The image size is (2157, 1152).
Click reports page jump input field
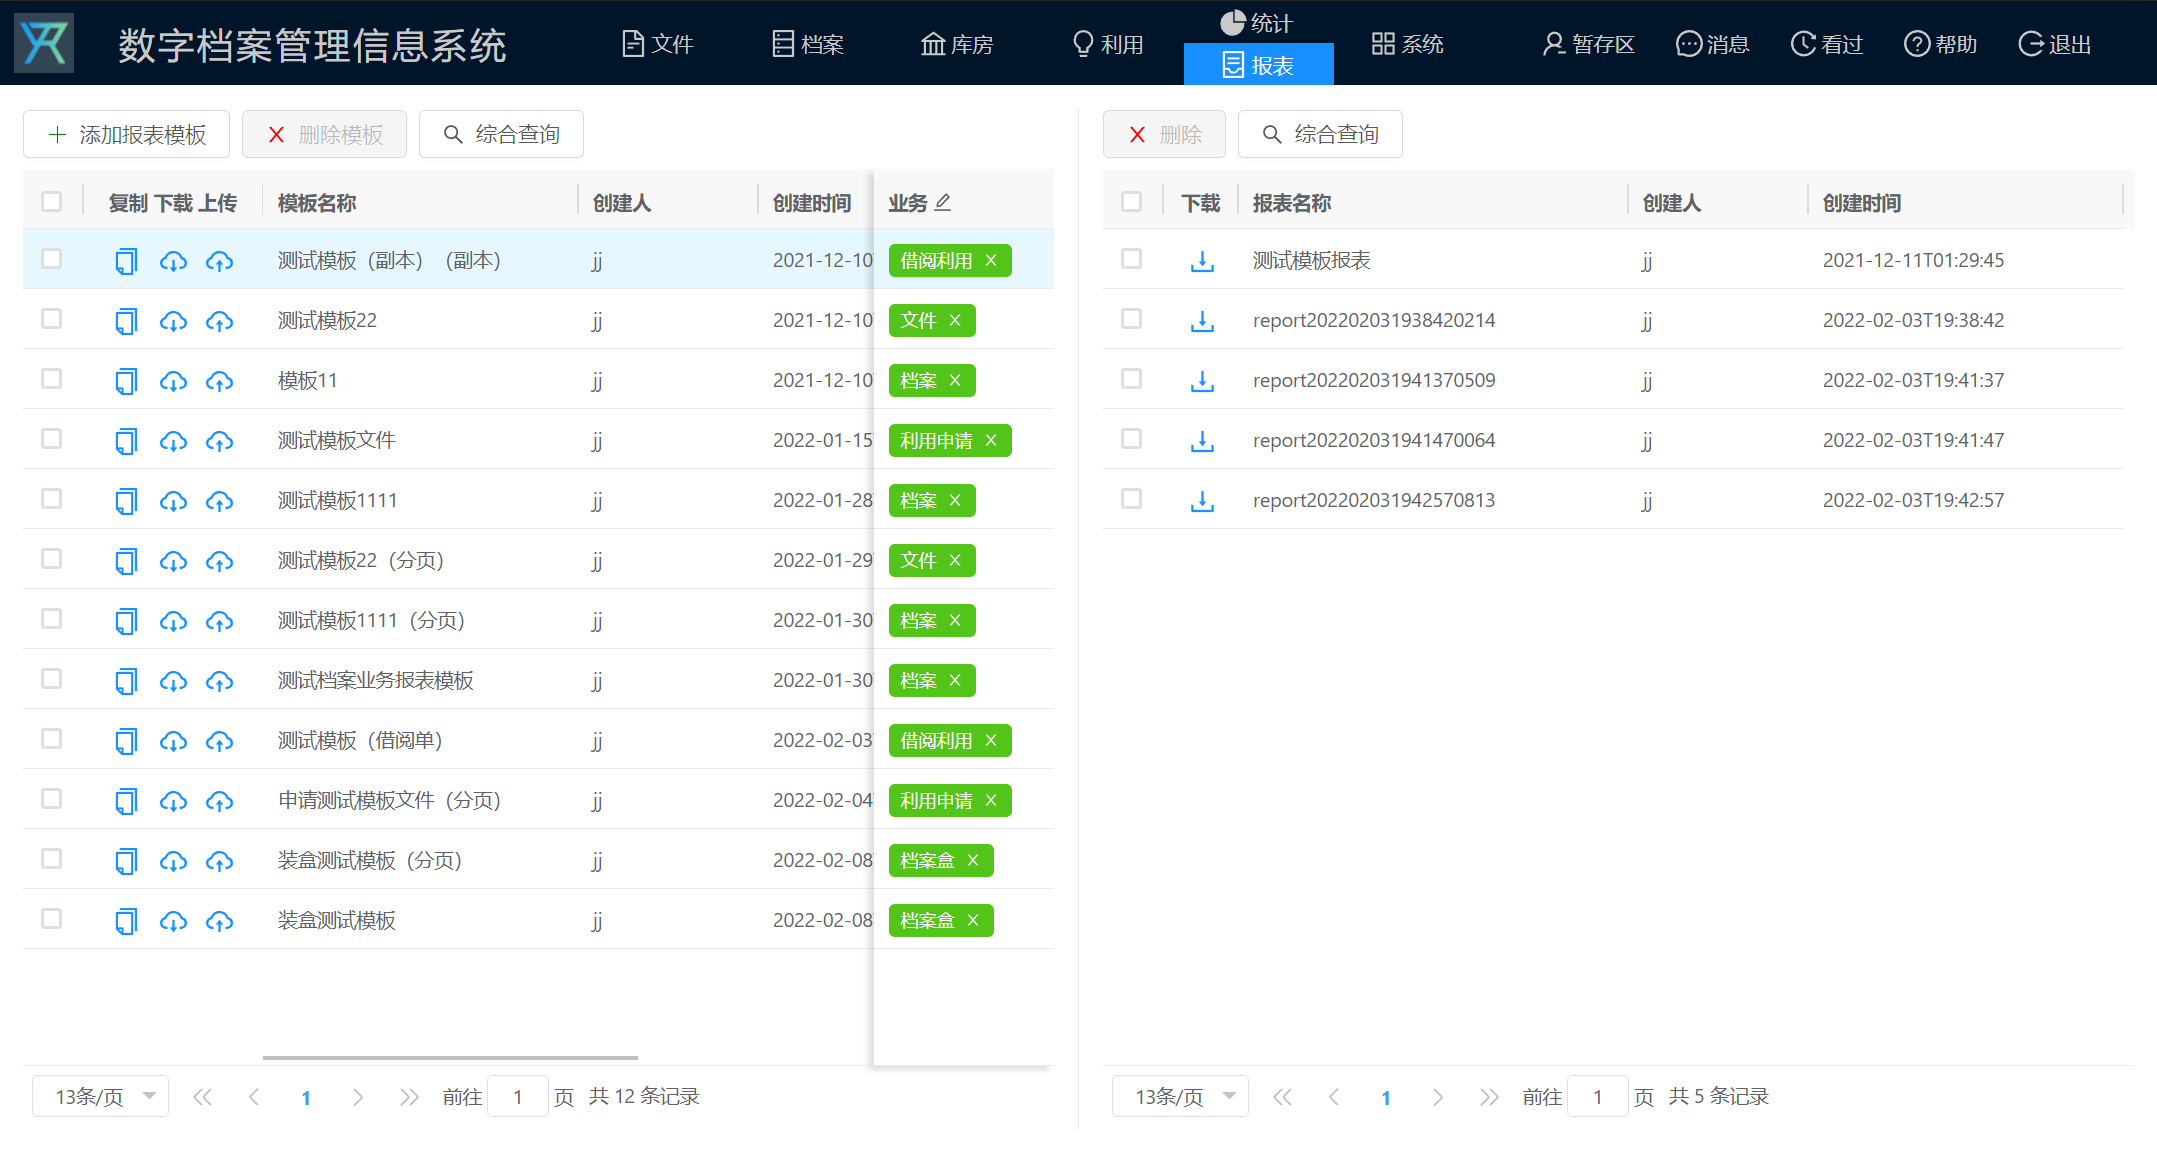1598,1097
